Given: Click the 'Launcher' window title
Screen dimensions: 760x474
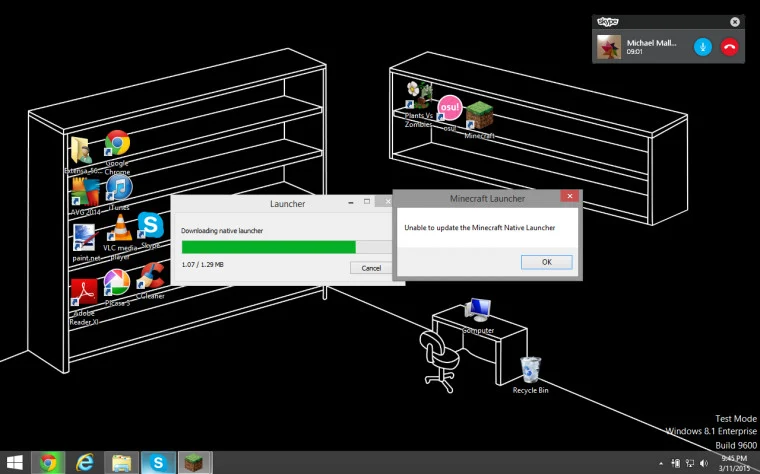Looking at the screenshot, I should pos(287,204).
